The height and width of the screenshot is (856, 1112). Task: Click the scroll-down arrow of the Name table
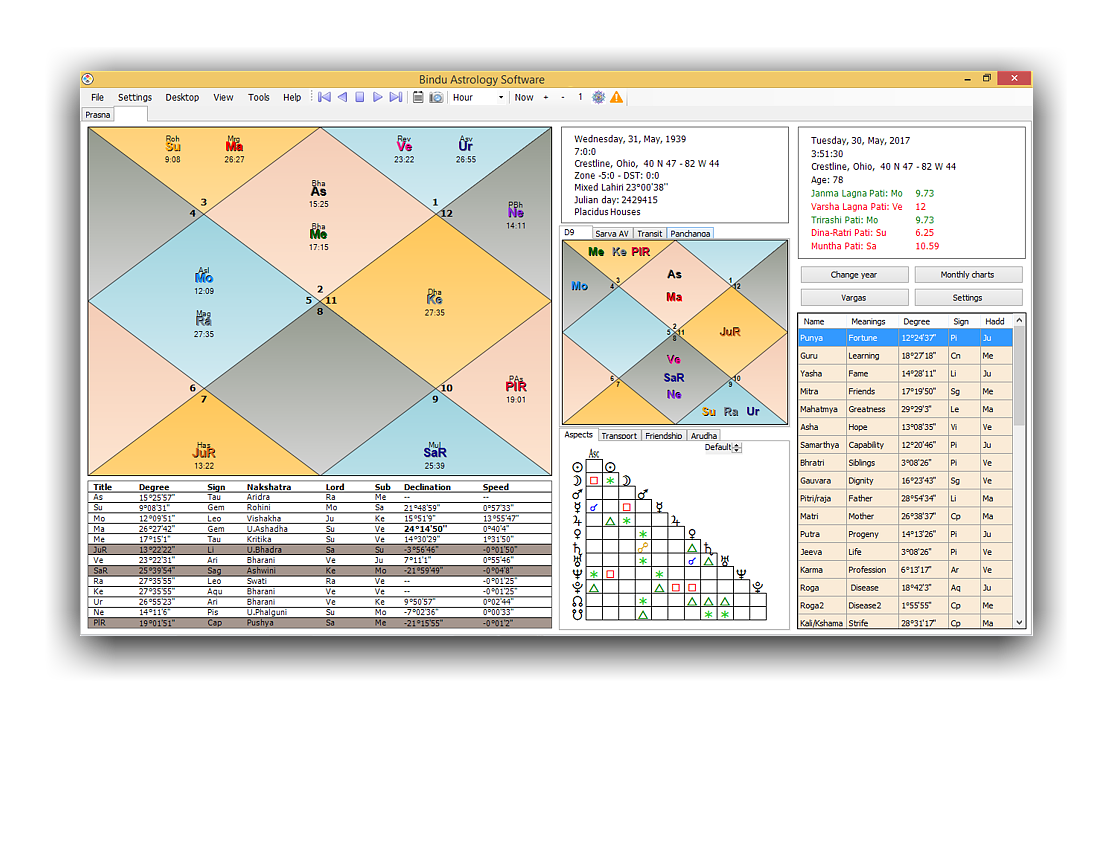1019,623
